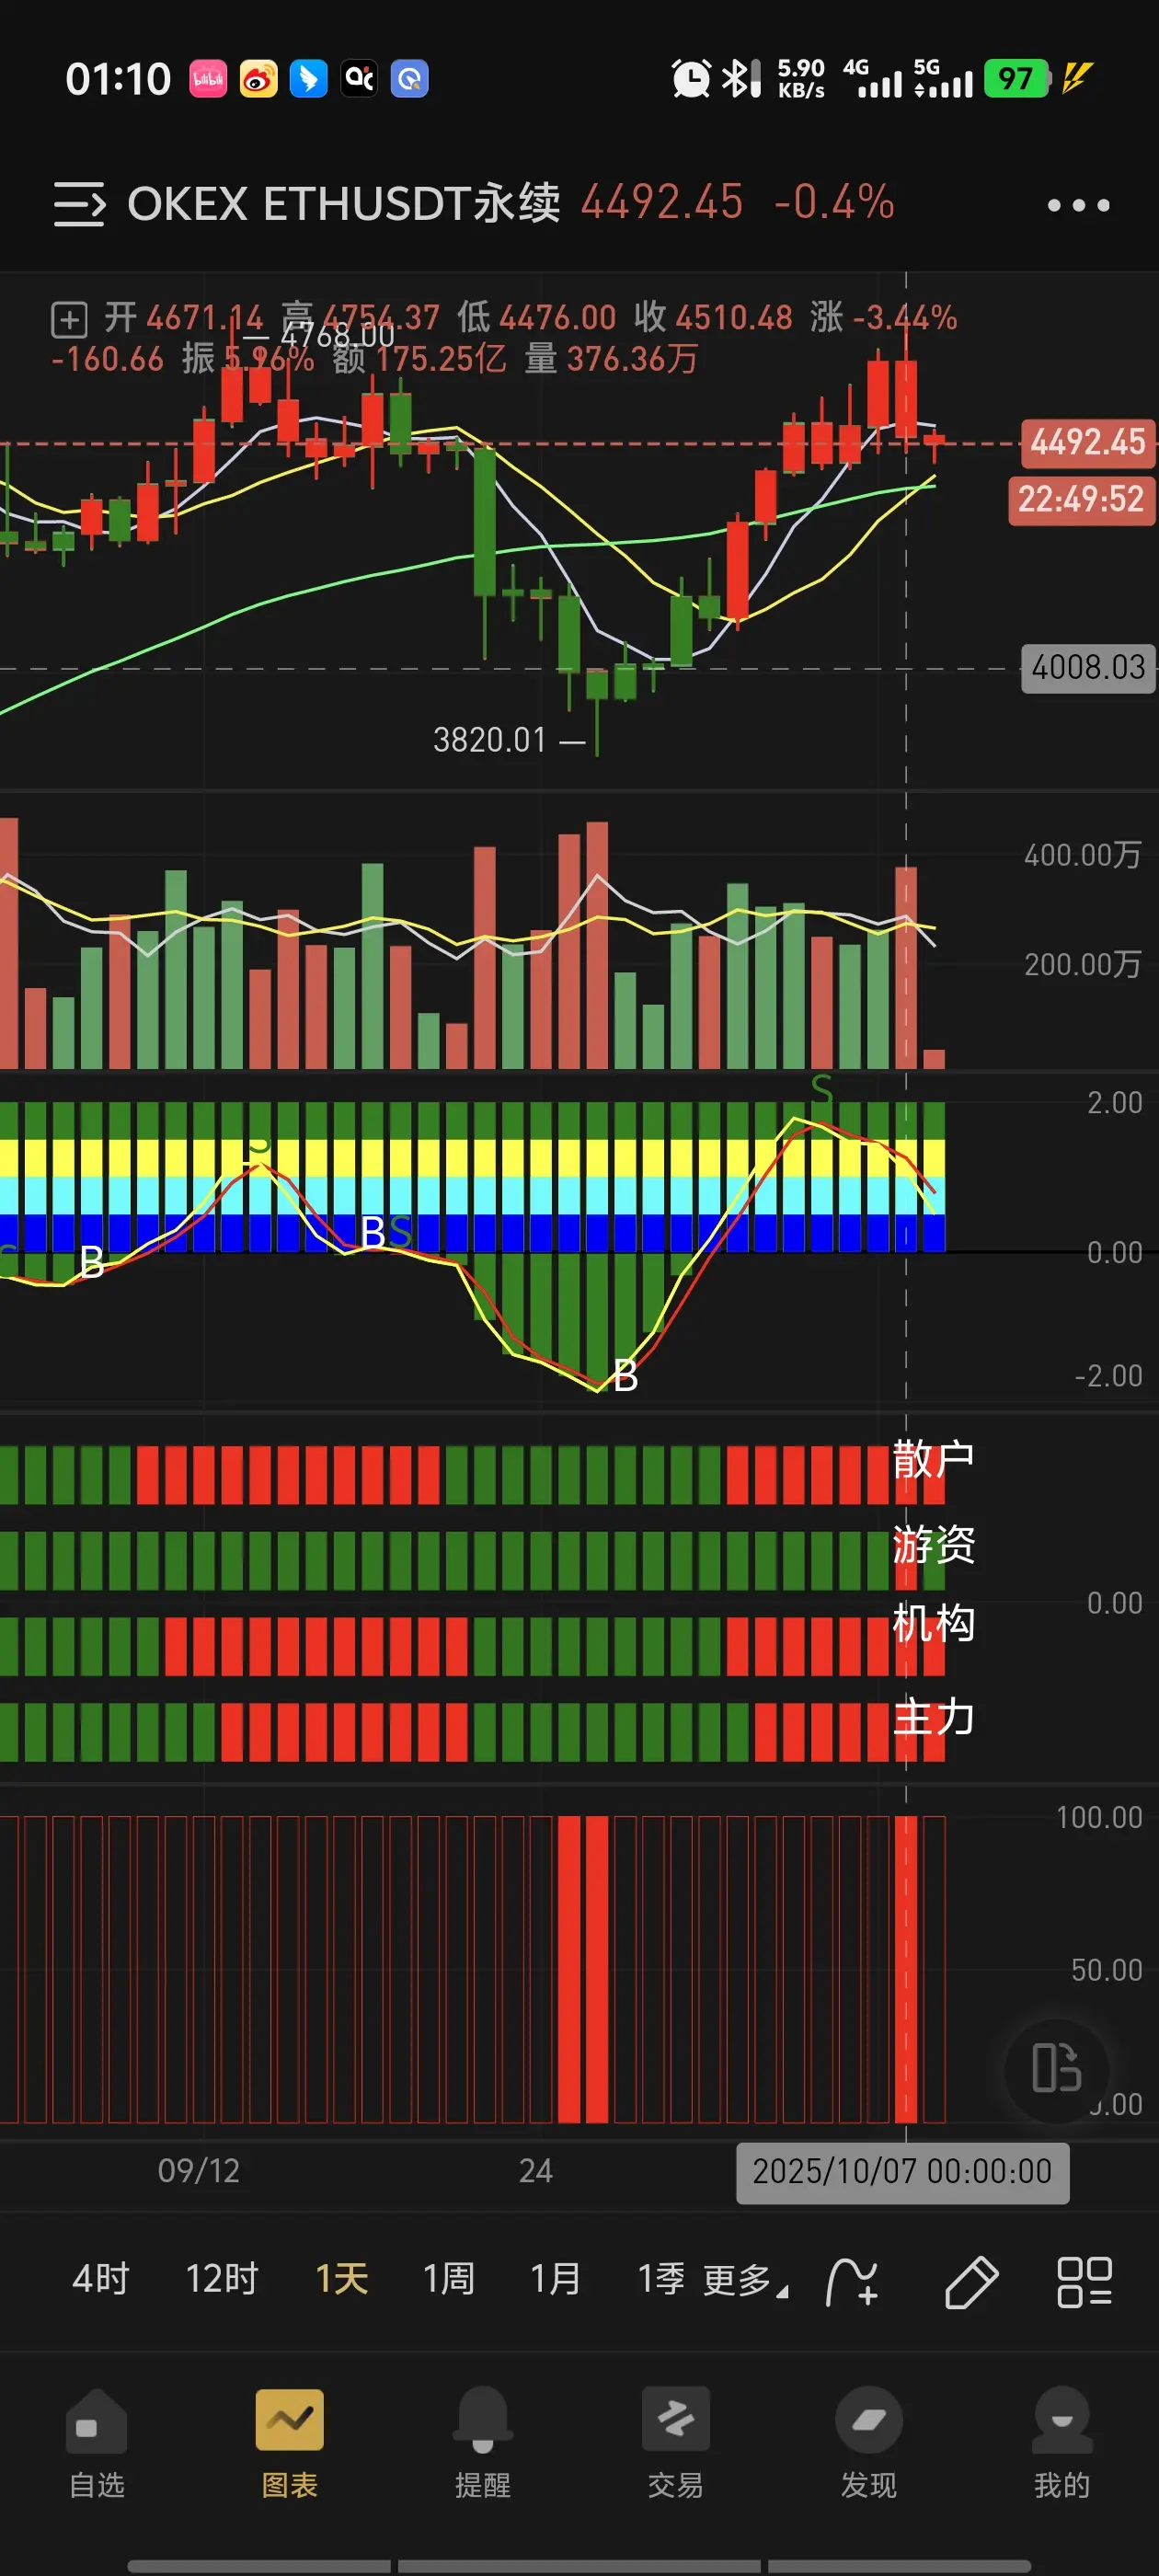
Task: Open the symbol list menu icon
Action: pos(79,204)
